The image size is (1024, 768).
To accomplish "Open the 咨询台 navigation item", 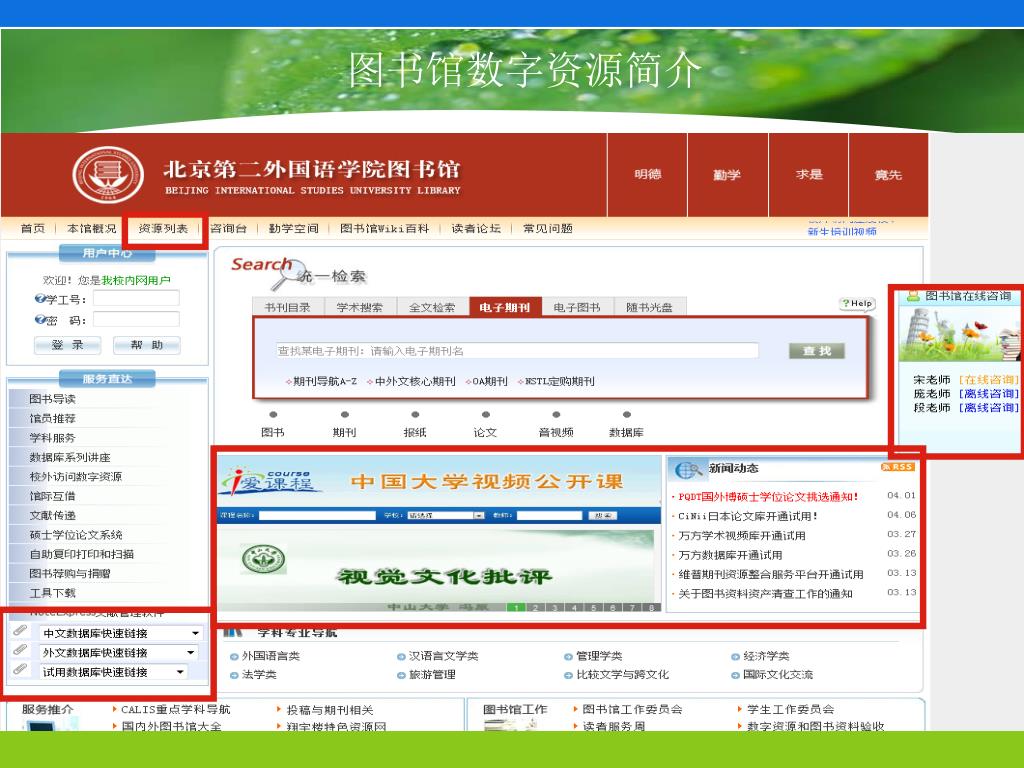I will [x=229, y=229].
